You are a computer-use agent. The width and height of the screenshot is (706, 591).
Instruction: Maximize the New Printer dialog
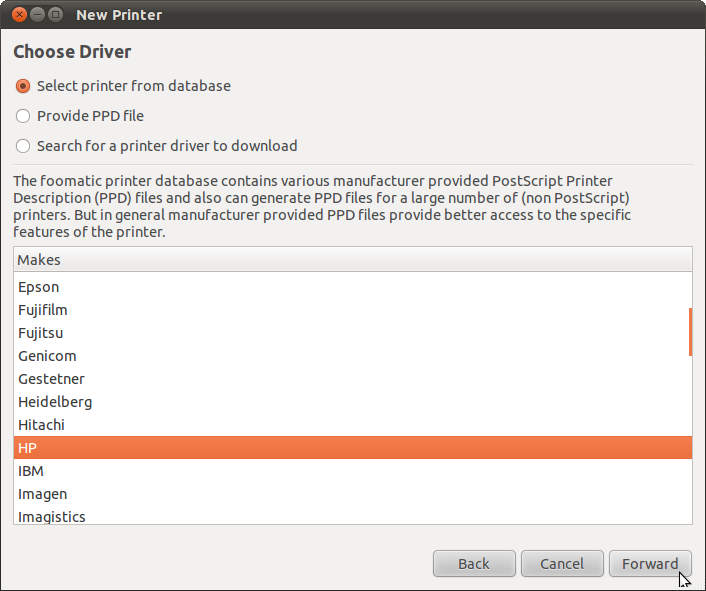pyautogui.click(x=55, y=15)
